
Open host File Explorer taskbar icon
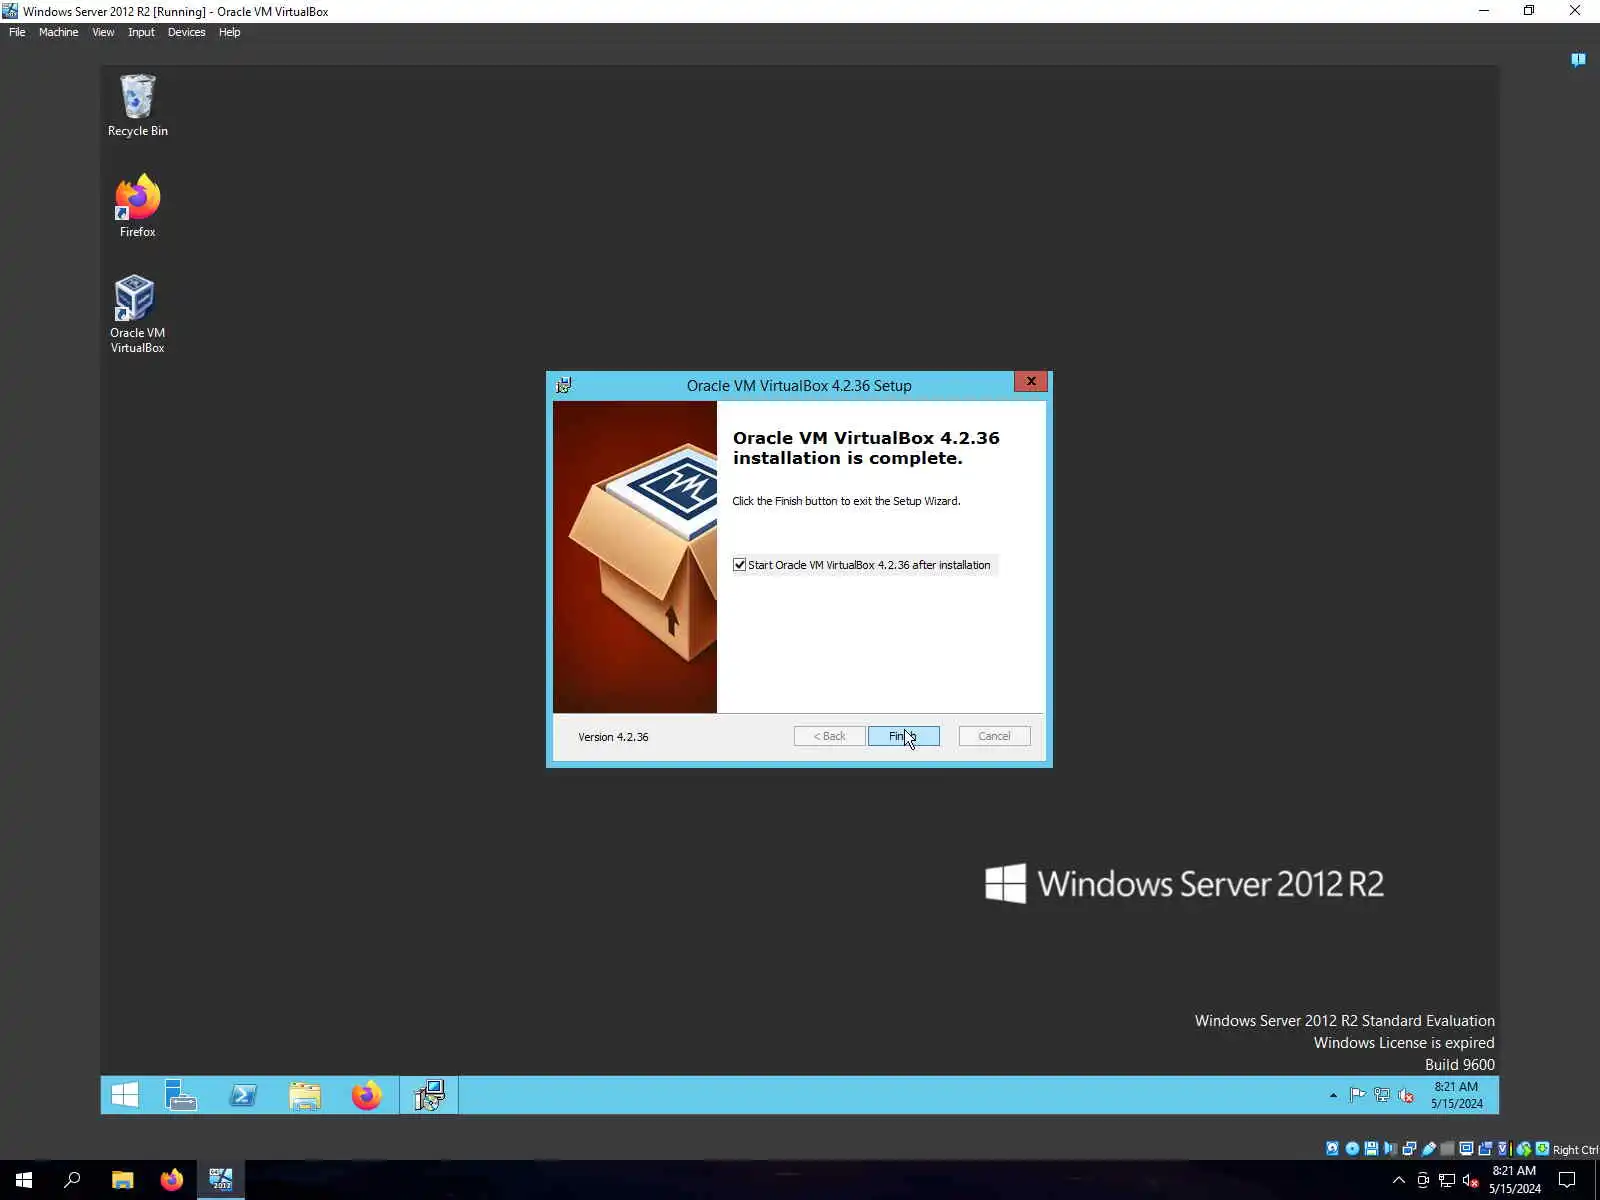click(x=122, y=1180)
